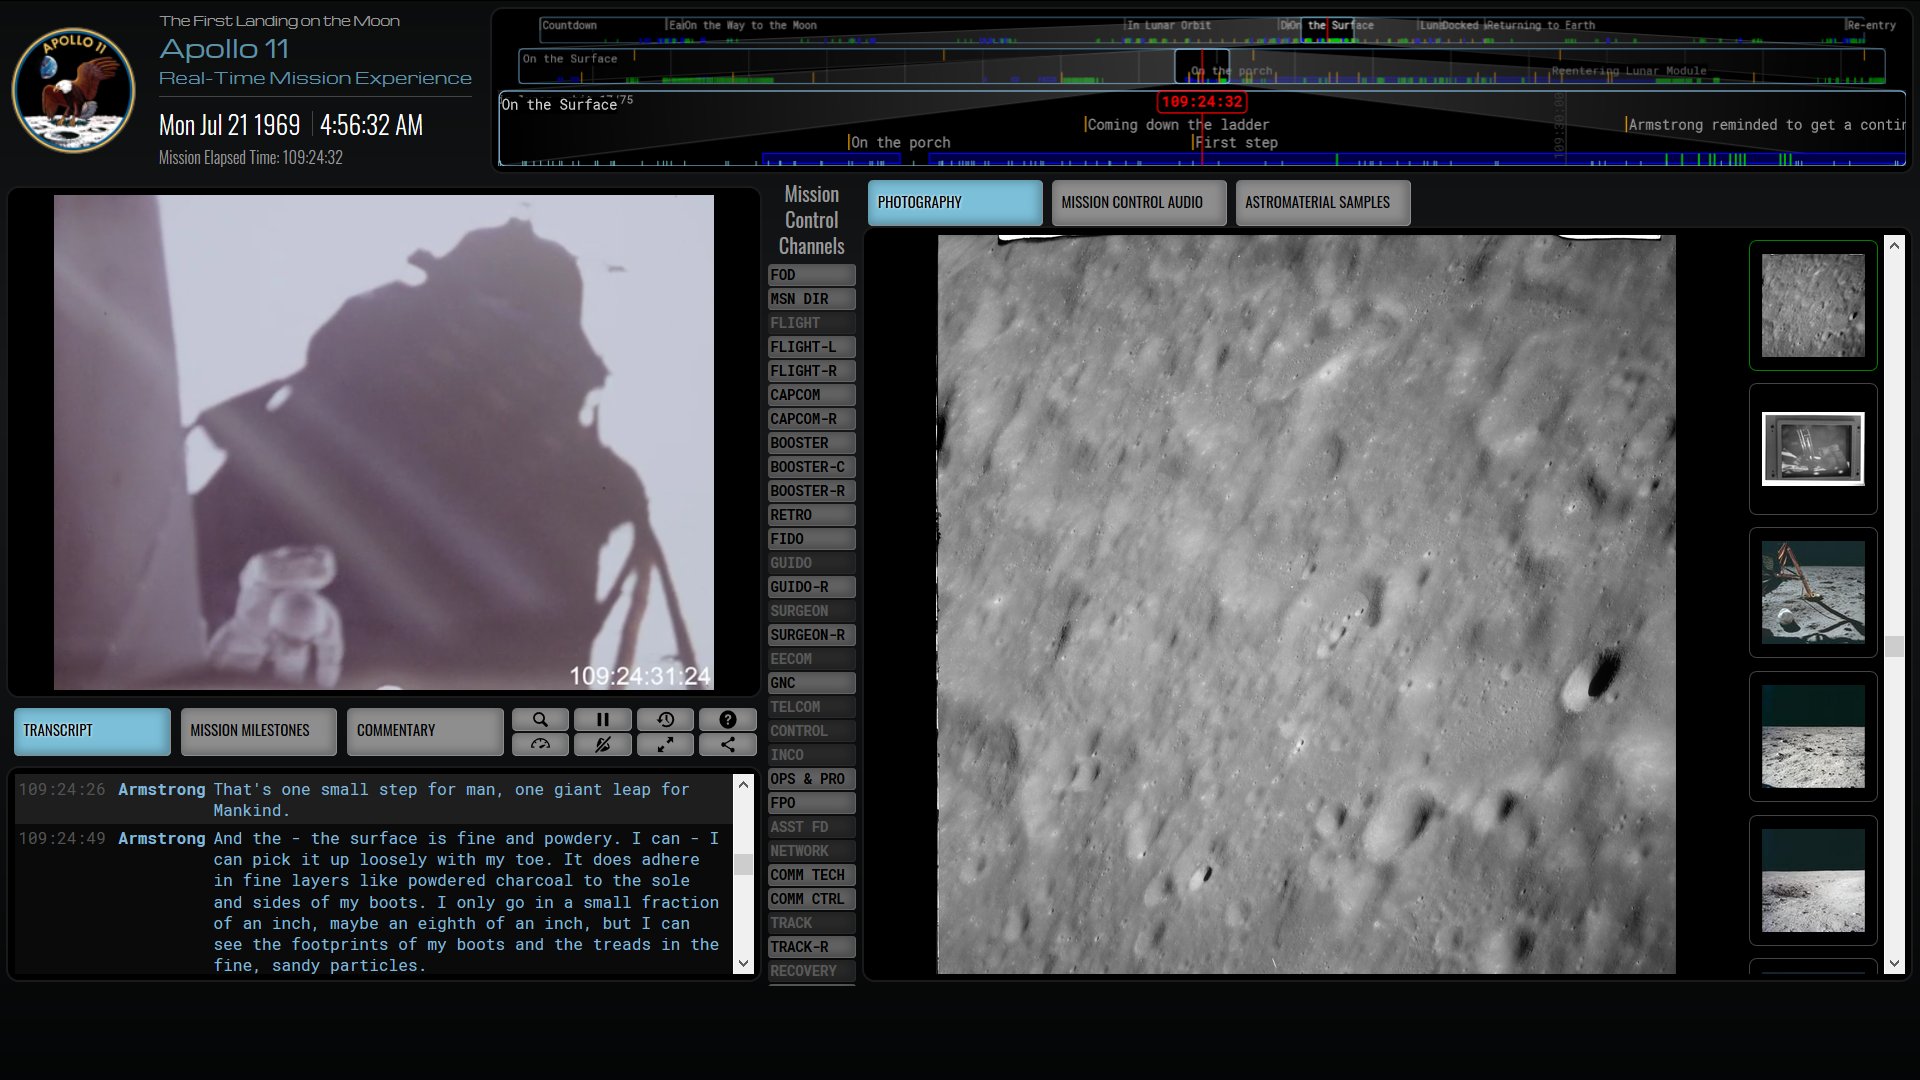Select the BOOSTER-R channel
Screen dimensions: 1920x1080
pos(811,491)
